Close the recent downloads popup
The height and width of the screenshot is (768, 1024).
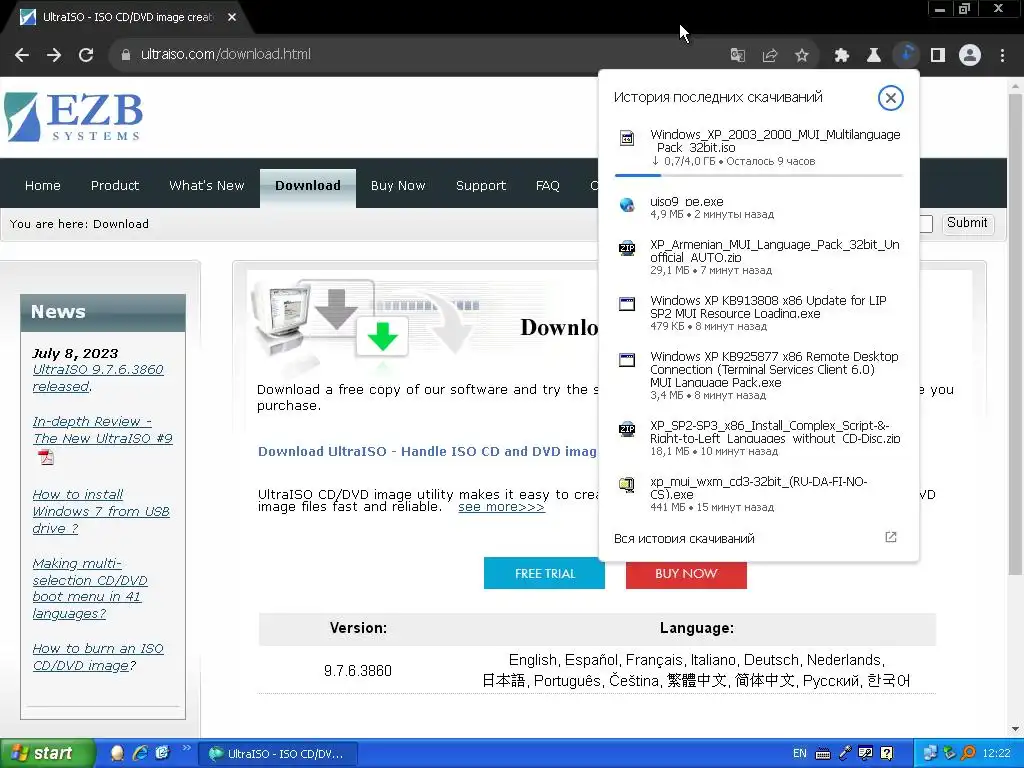click(891, 98)
